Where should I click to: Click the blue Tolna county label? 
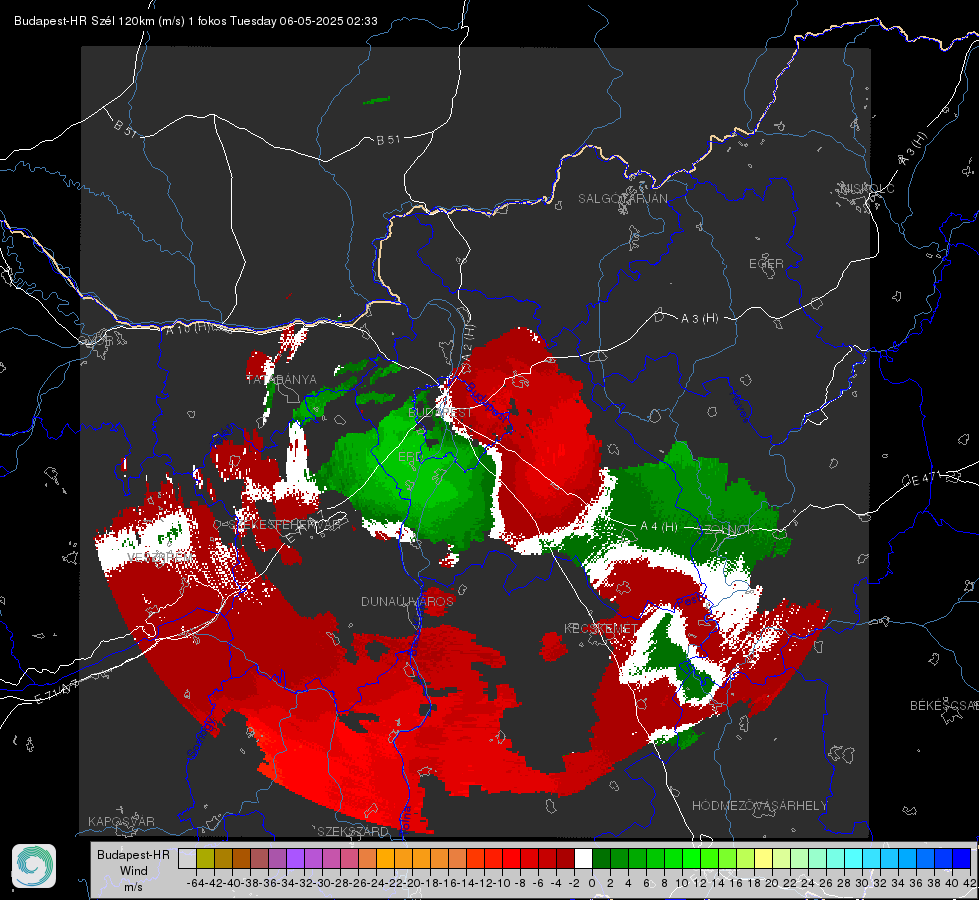coord(405,819)
